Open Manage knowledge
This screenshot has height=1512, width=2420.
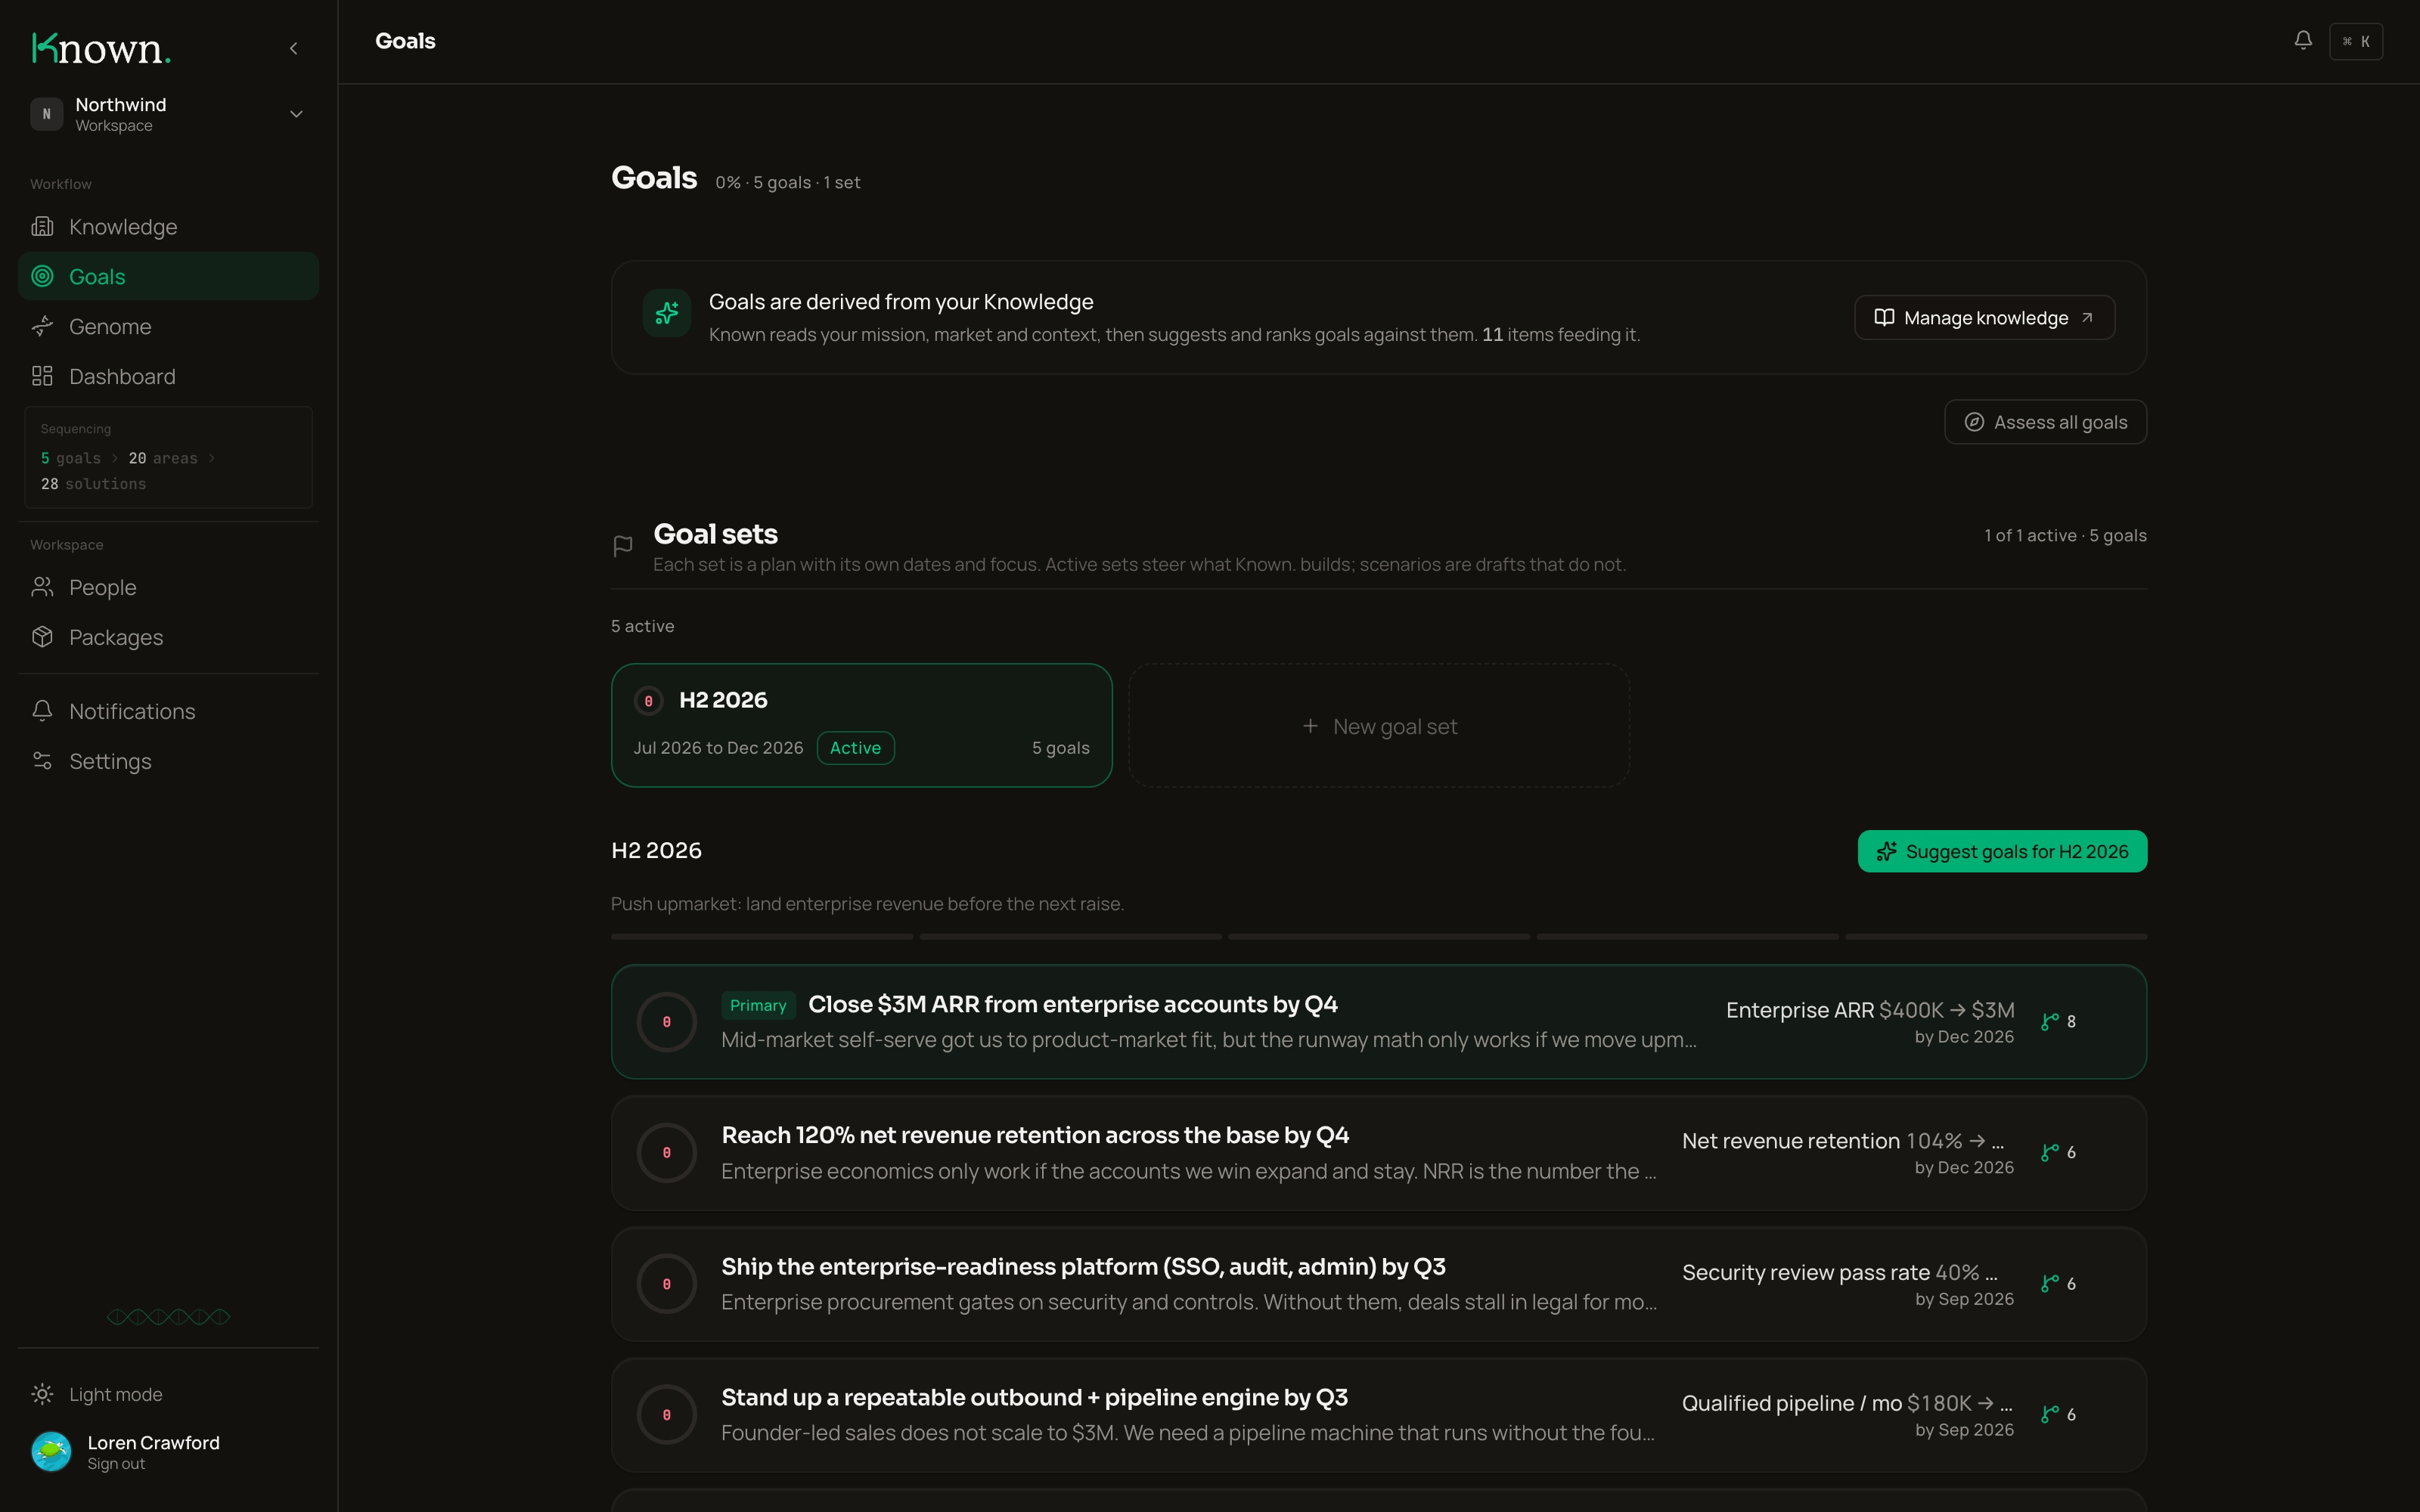pyautogui.click(x=1984, y=318)
